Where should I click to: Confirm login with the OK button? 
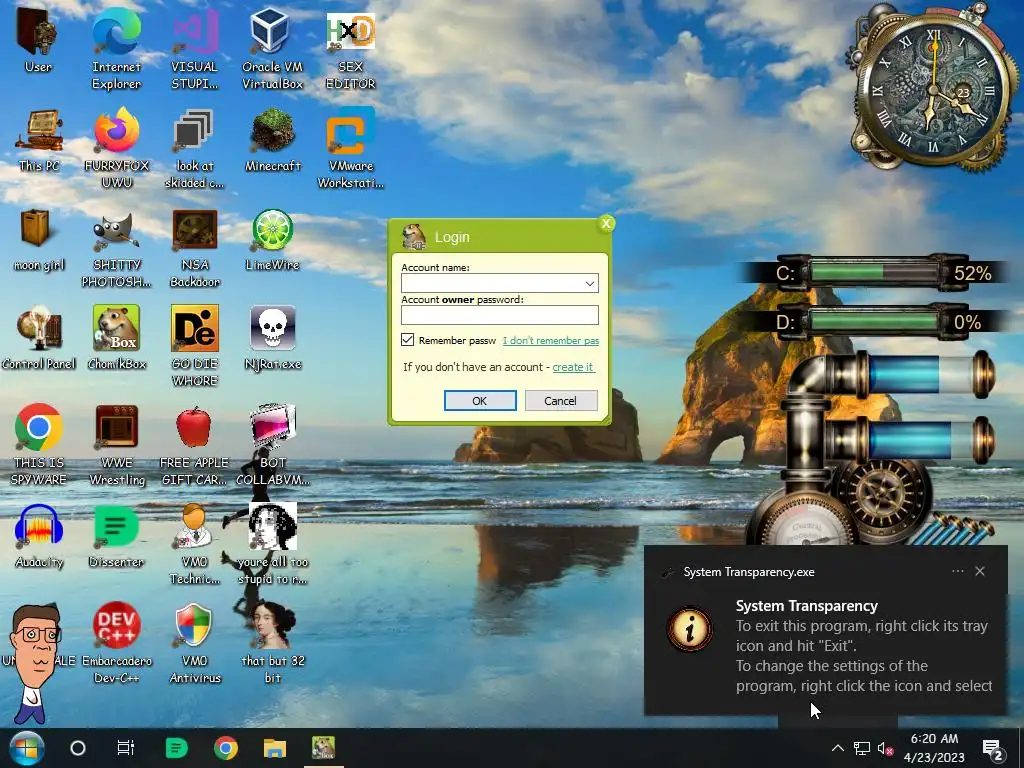tap(480, 400)
